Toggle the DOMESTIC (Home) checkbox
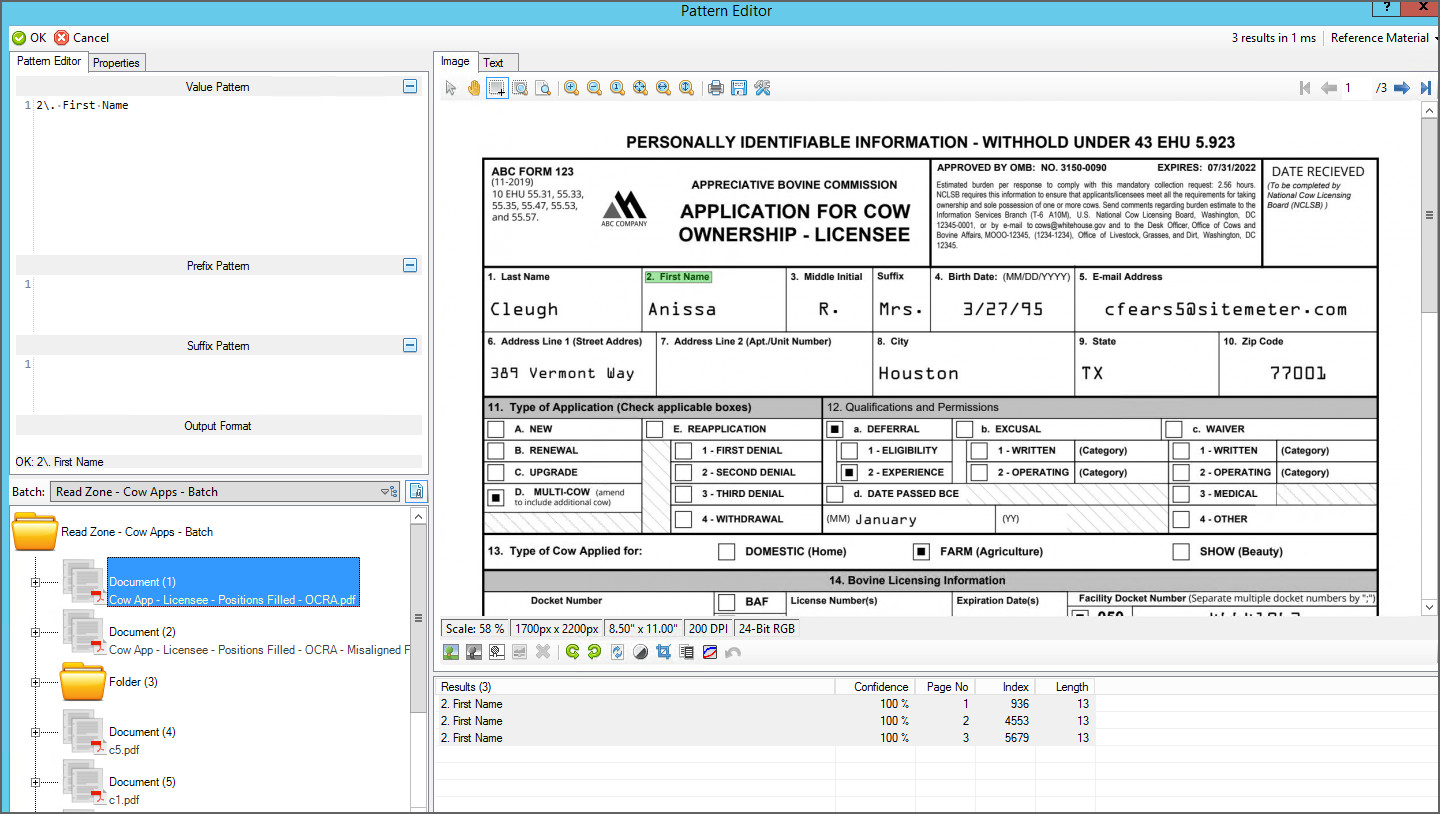 (726, 552)
